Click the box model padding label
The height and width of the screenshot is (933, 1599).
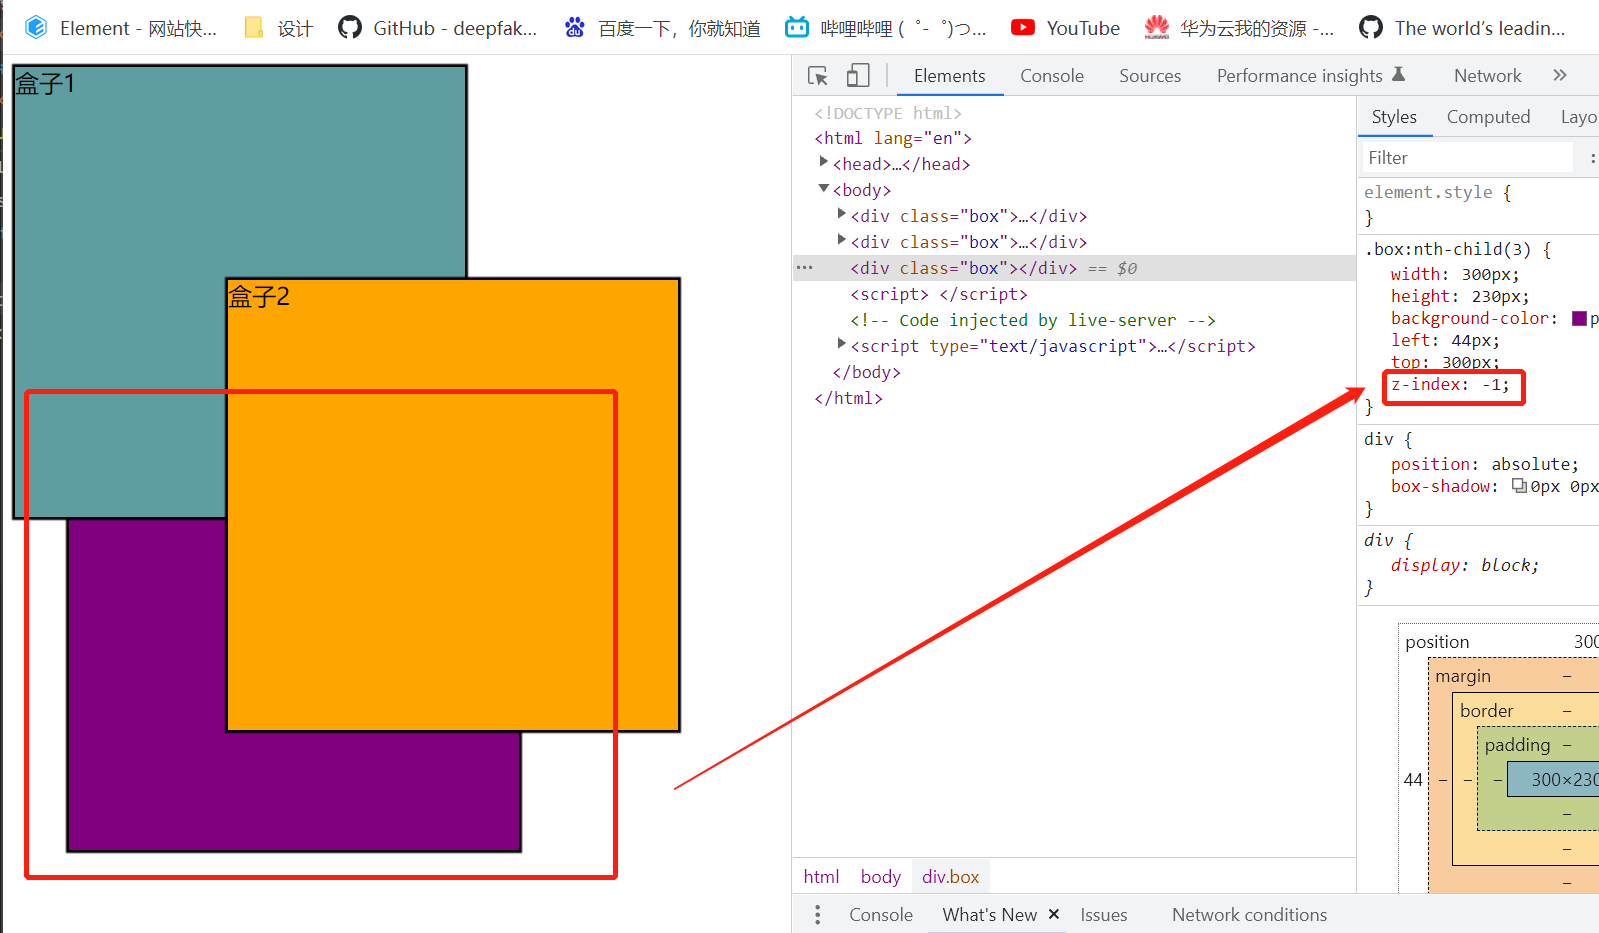click(x=1517, y=745)
